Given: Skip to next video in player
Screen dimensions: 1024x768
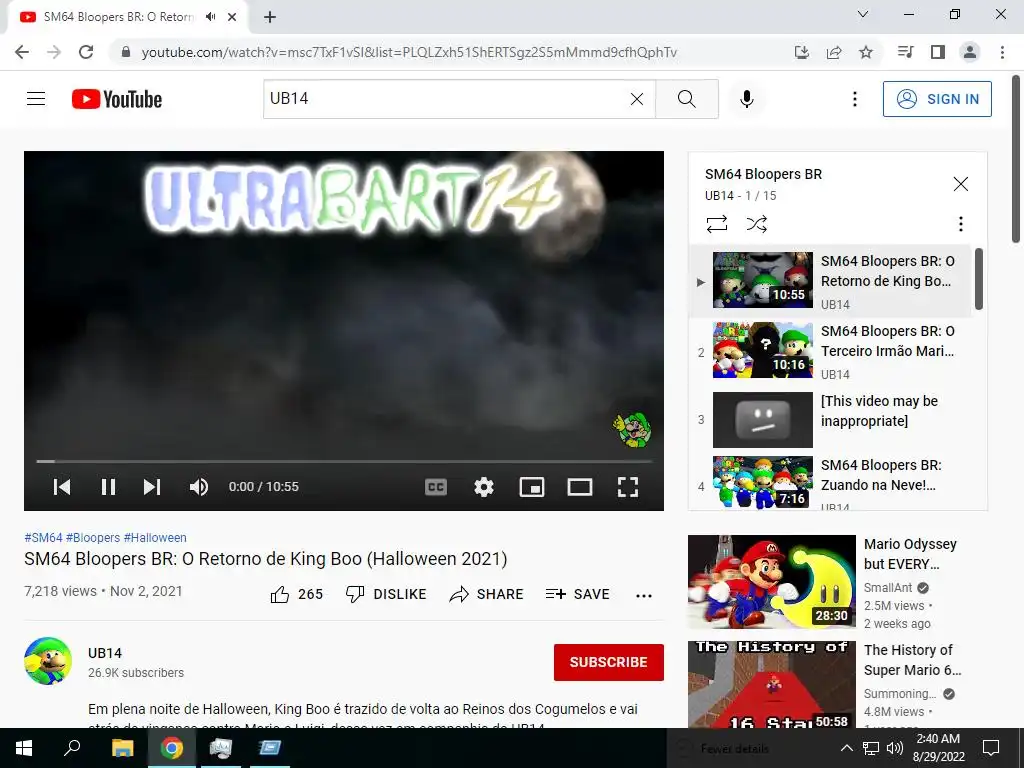Looking at the screenshot, I should point(152,487).
